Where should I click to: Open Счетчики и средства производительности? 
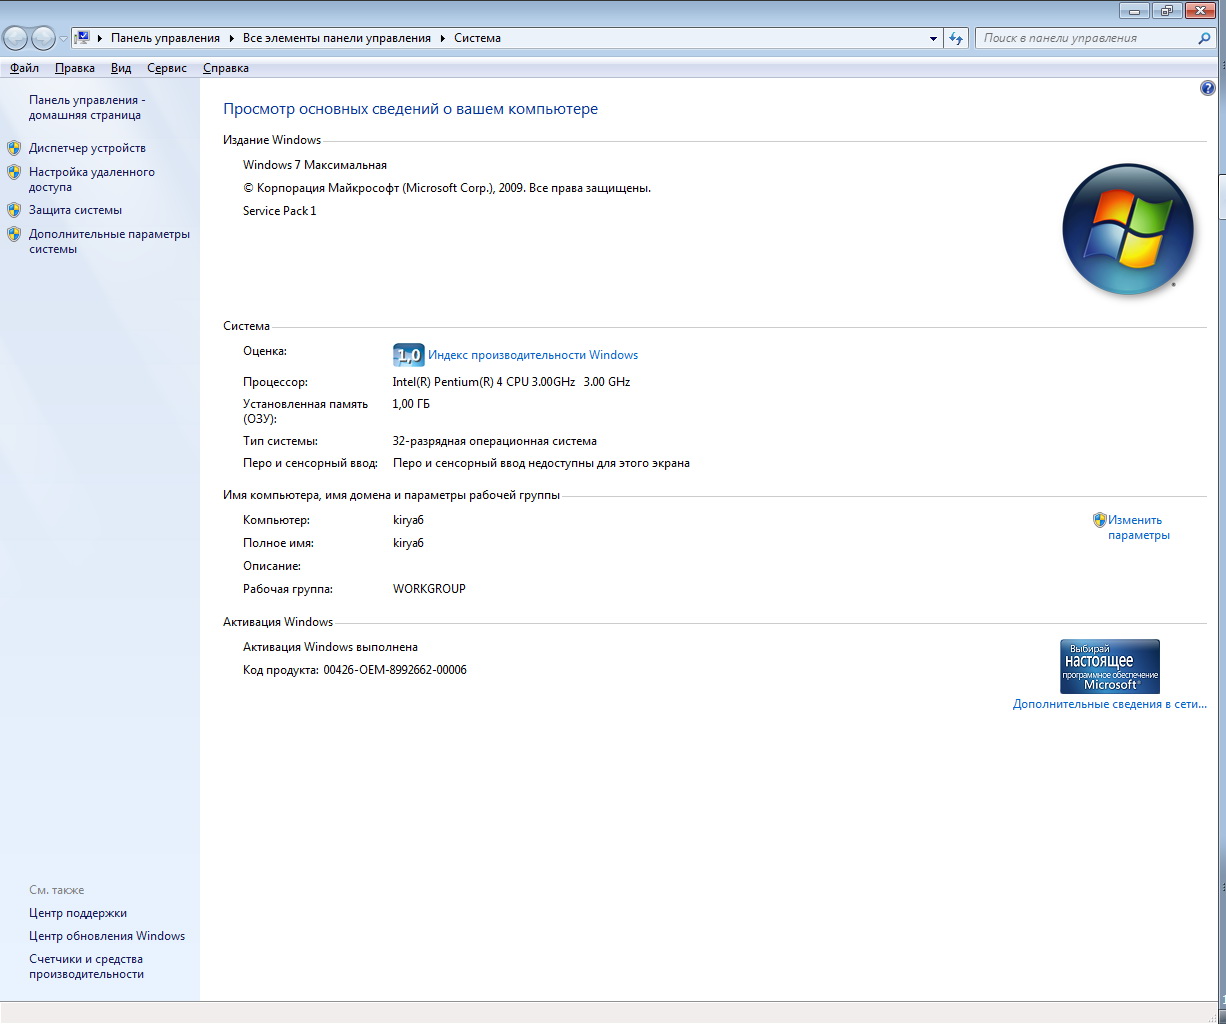pyautogui.click(x=86, y=966)
